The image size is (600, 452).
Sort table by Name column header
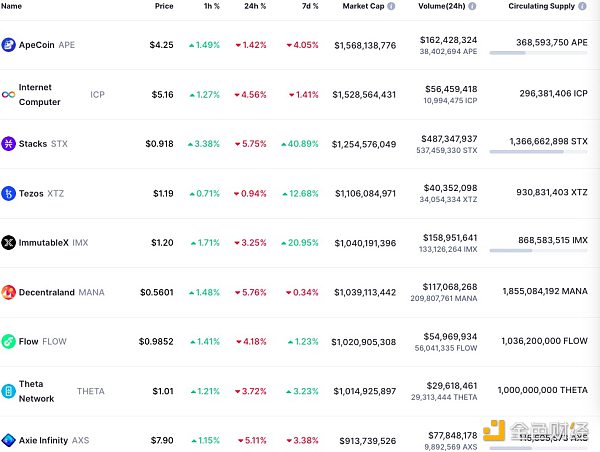click(x=12, y=6)
